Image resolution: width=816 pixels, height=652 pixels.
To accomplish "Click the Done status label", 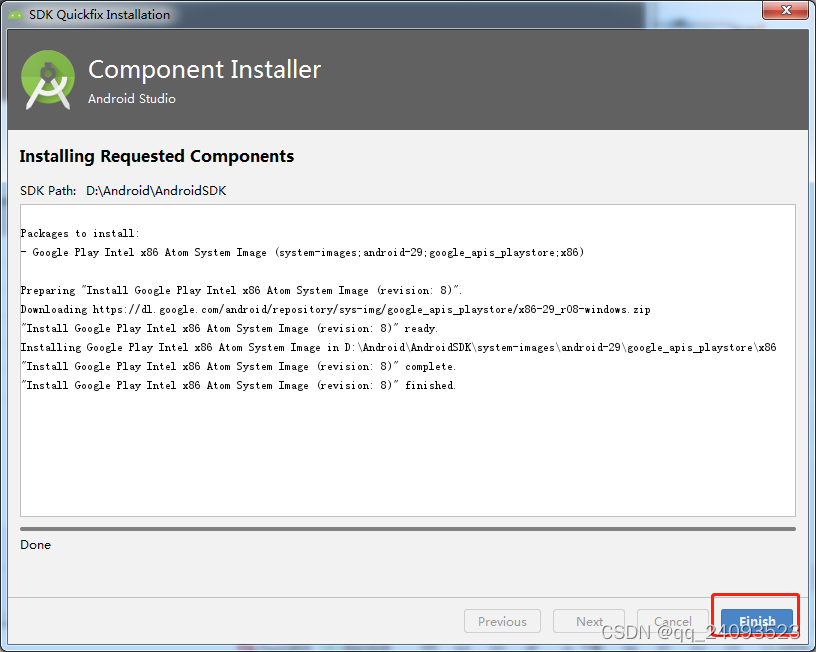I will coord(35,544).
